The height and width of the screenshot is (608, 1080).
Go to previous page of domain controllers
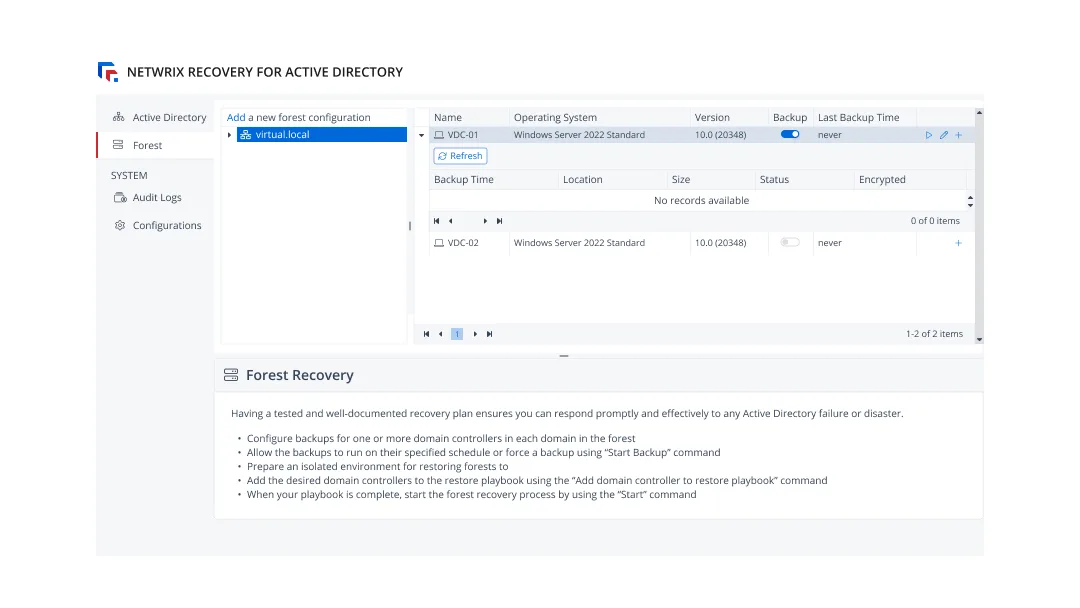[441, 334]
